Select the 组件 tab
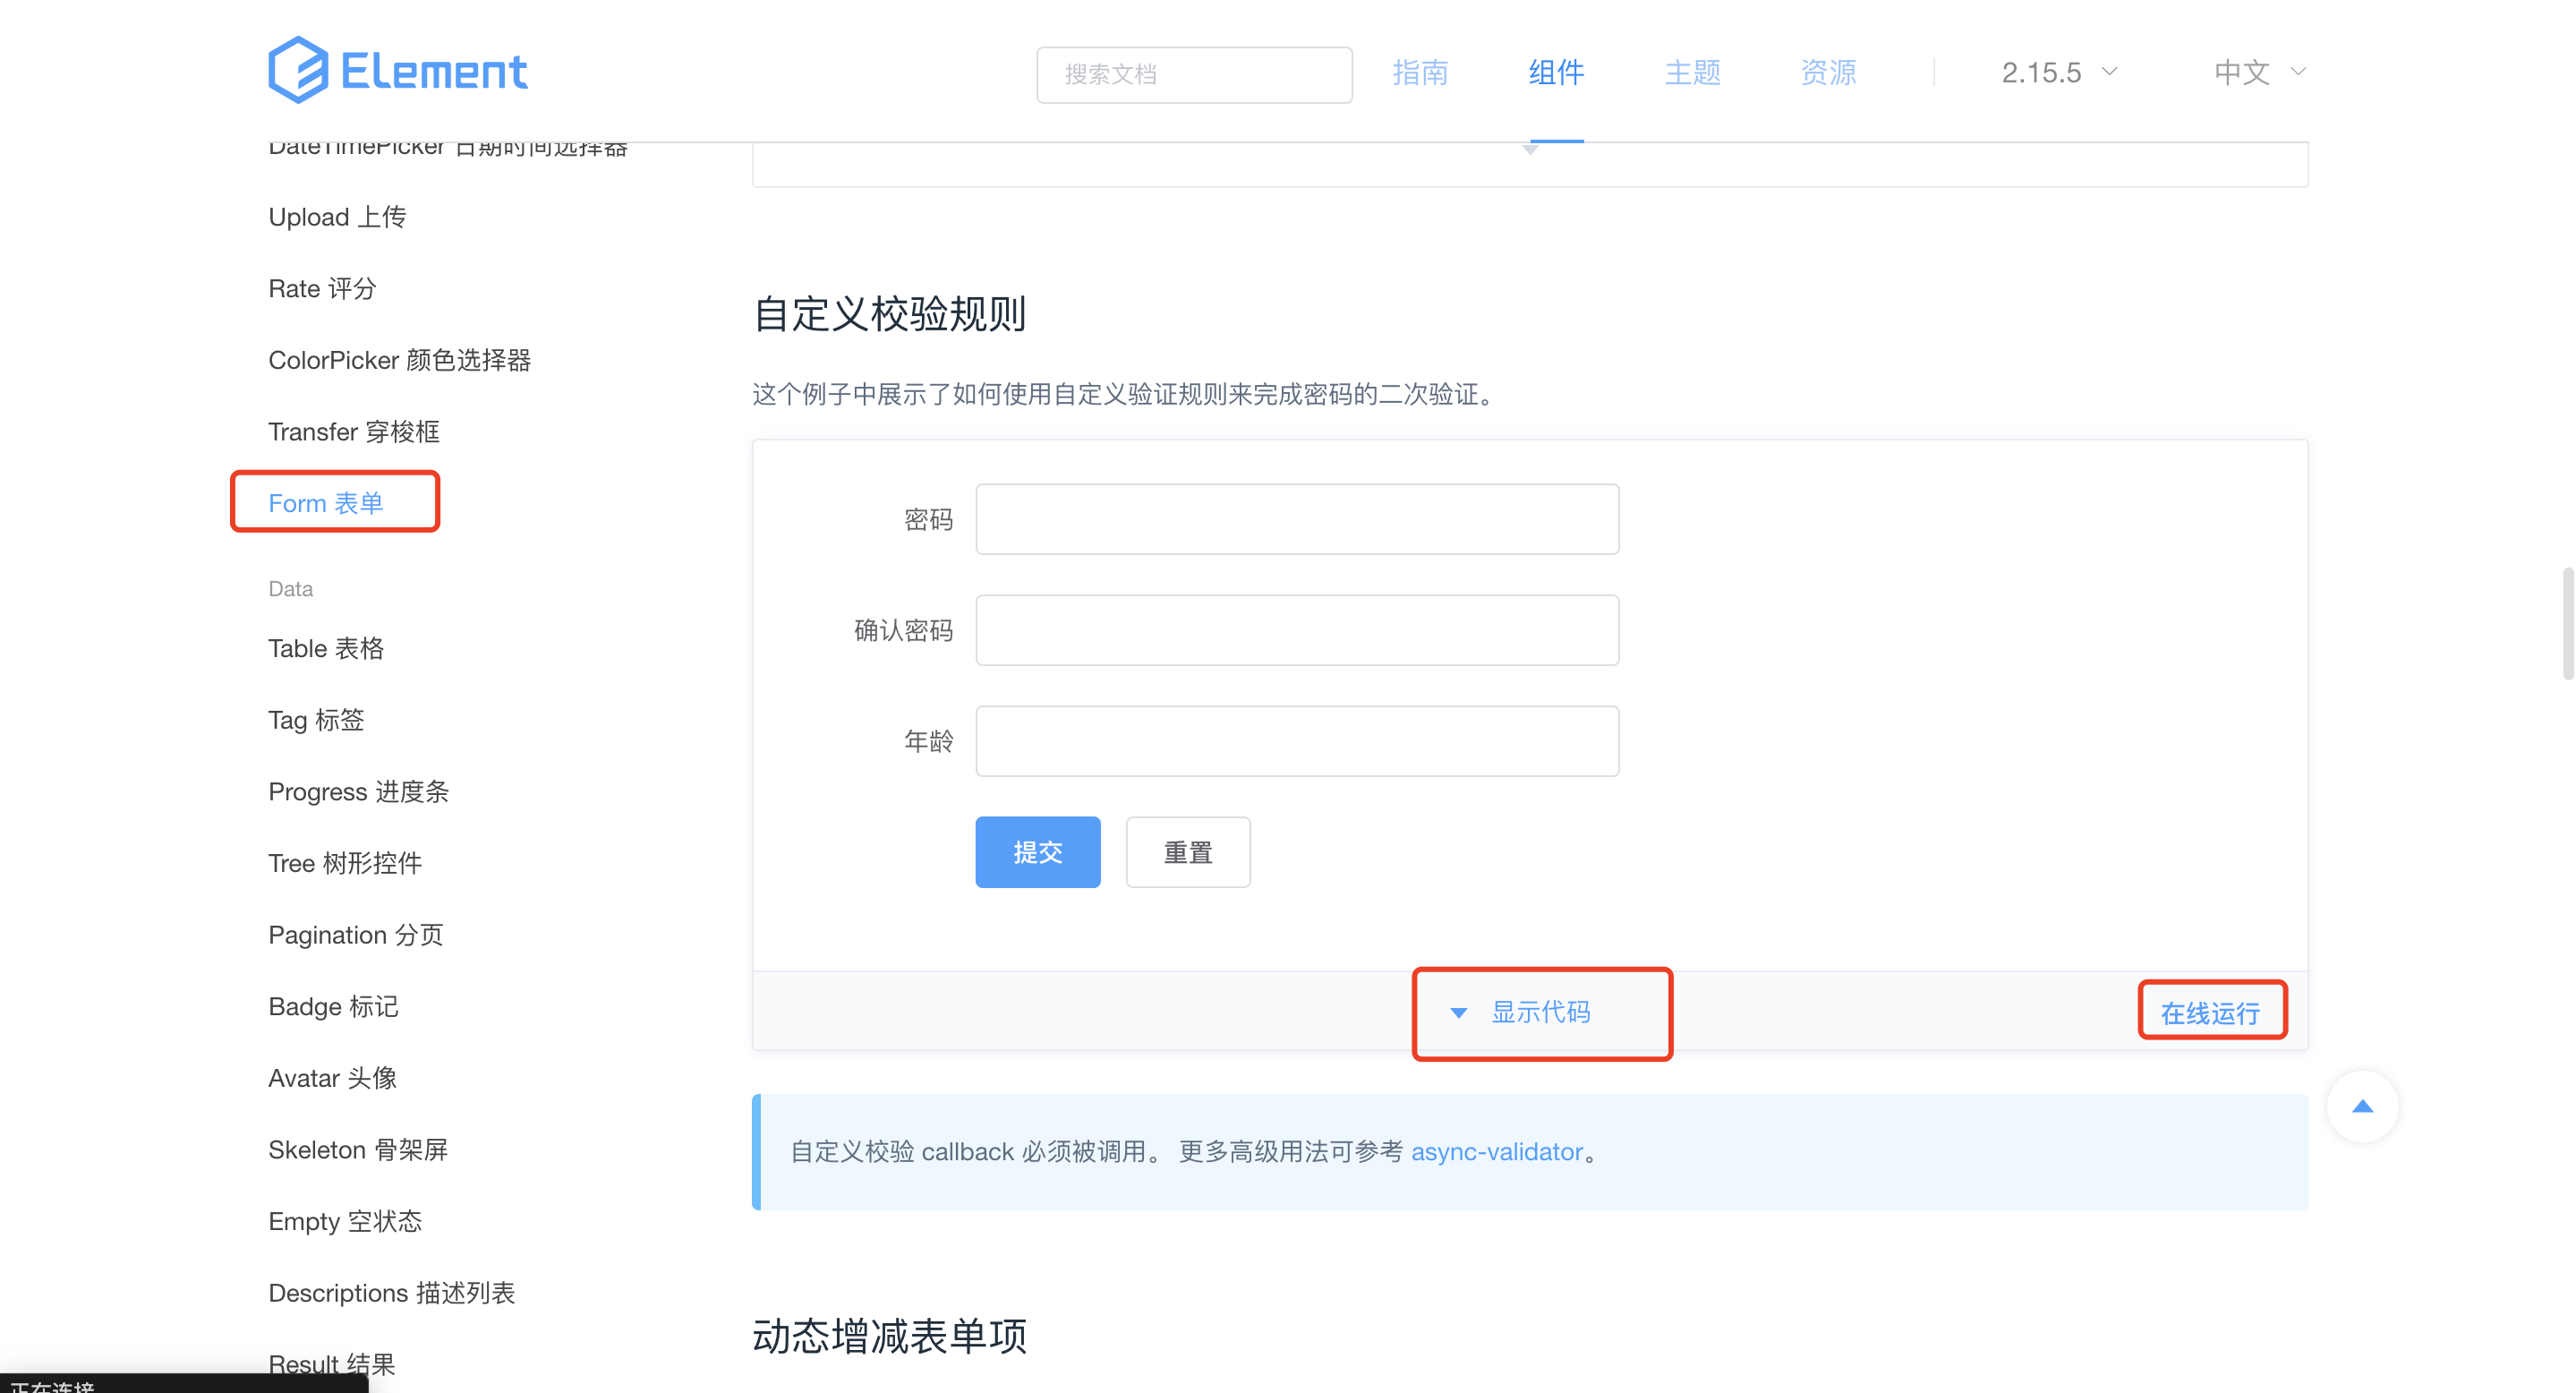2576x1393 pixels. (1556, 72)
